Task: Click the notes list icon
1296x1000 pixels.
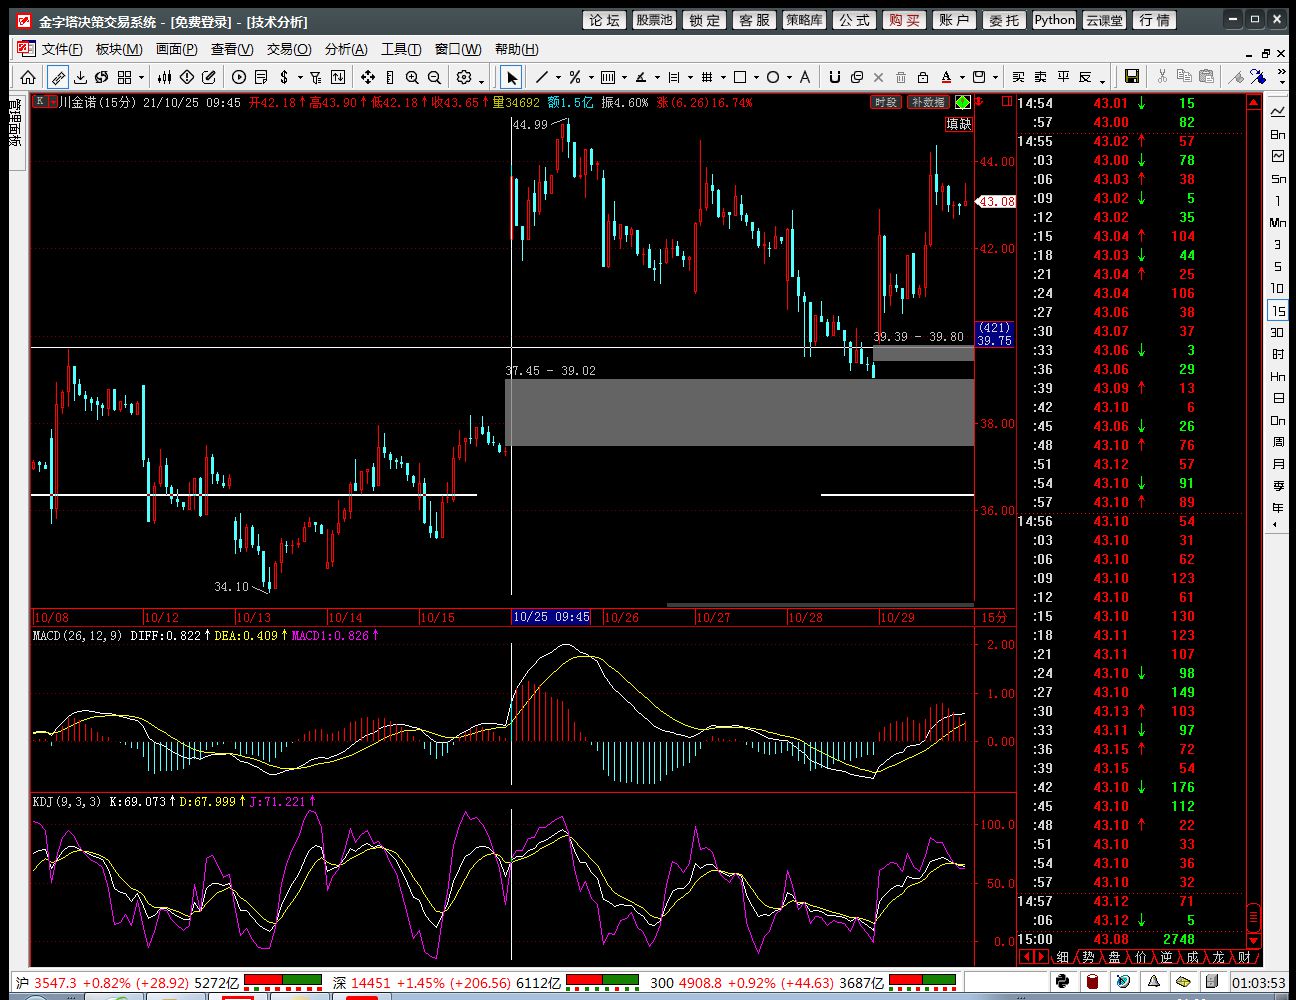Action: coord(261,77)
